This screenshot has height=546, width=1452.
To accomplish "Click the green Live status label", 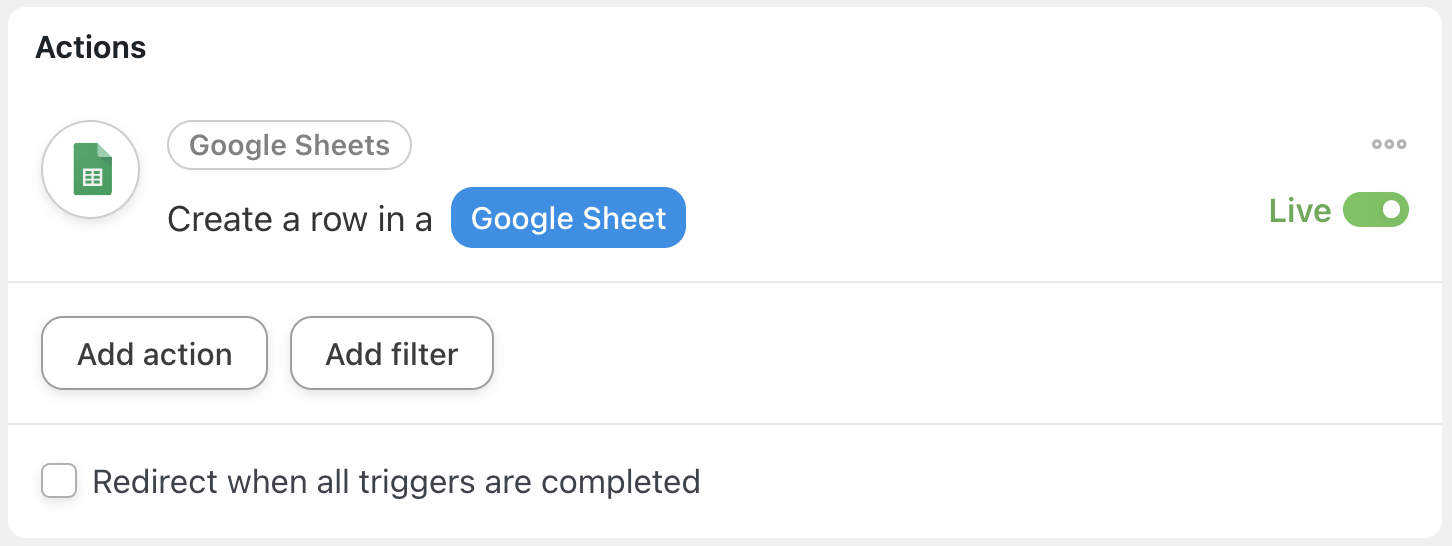I will pyautogui.click(x=1300, y=211).
